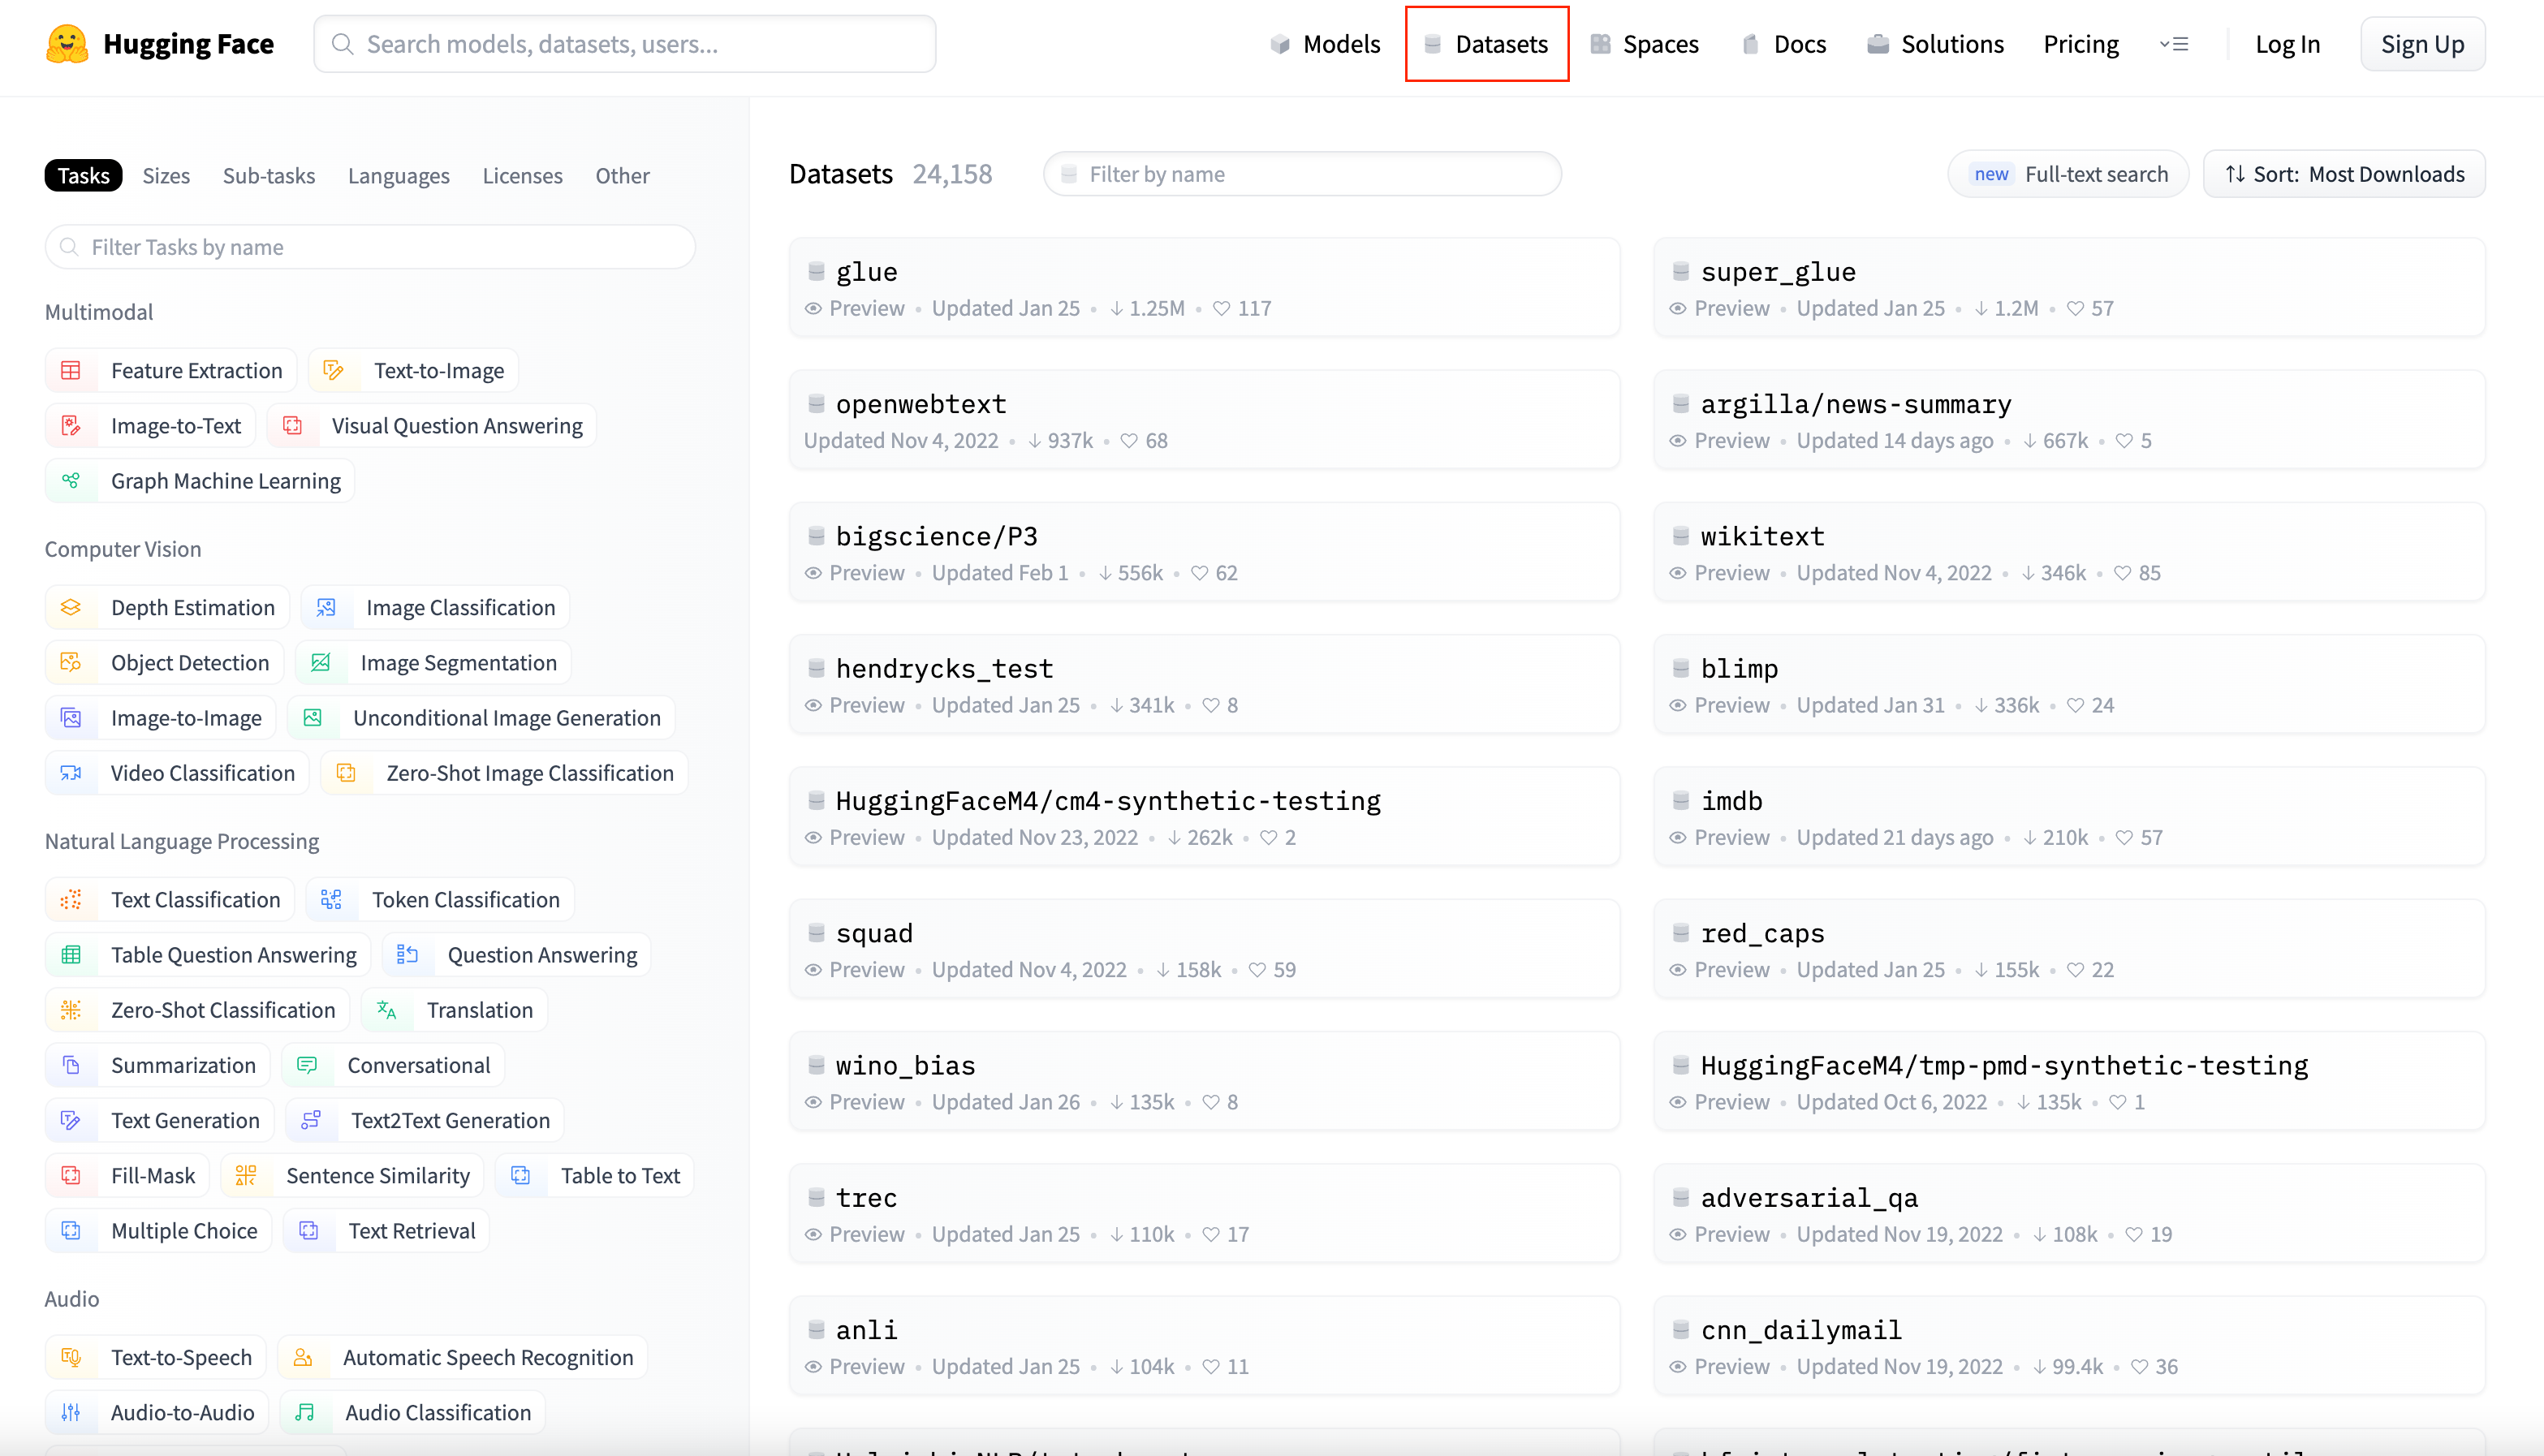This screenshot has height=1456, width=2544.
Task: Open the Models navigation item
Action: [x=1326, y=44]
